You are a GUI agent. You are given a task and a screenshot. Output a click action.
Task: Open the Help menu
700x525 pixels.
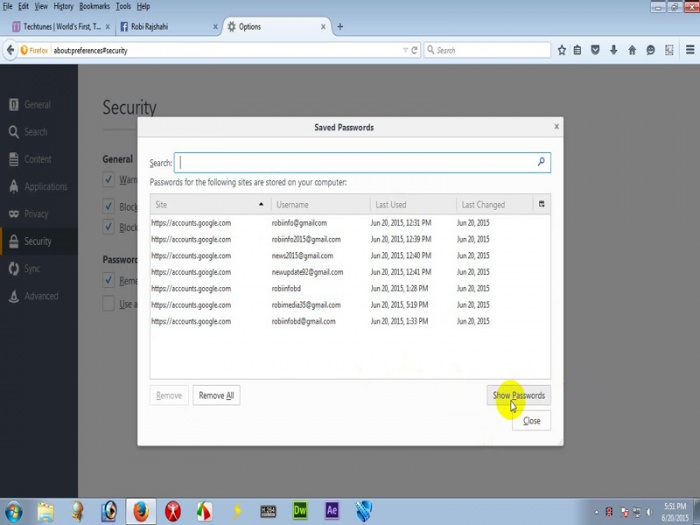click(143, 6)
